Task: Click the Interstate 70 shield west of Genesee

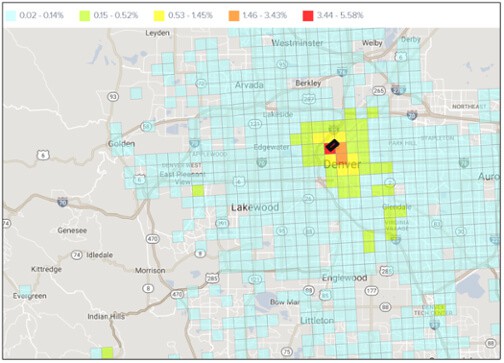Action: 62,202
